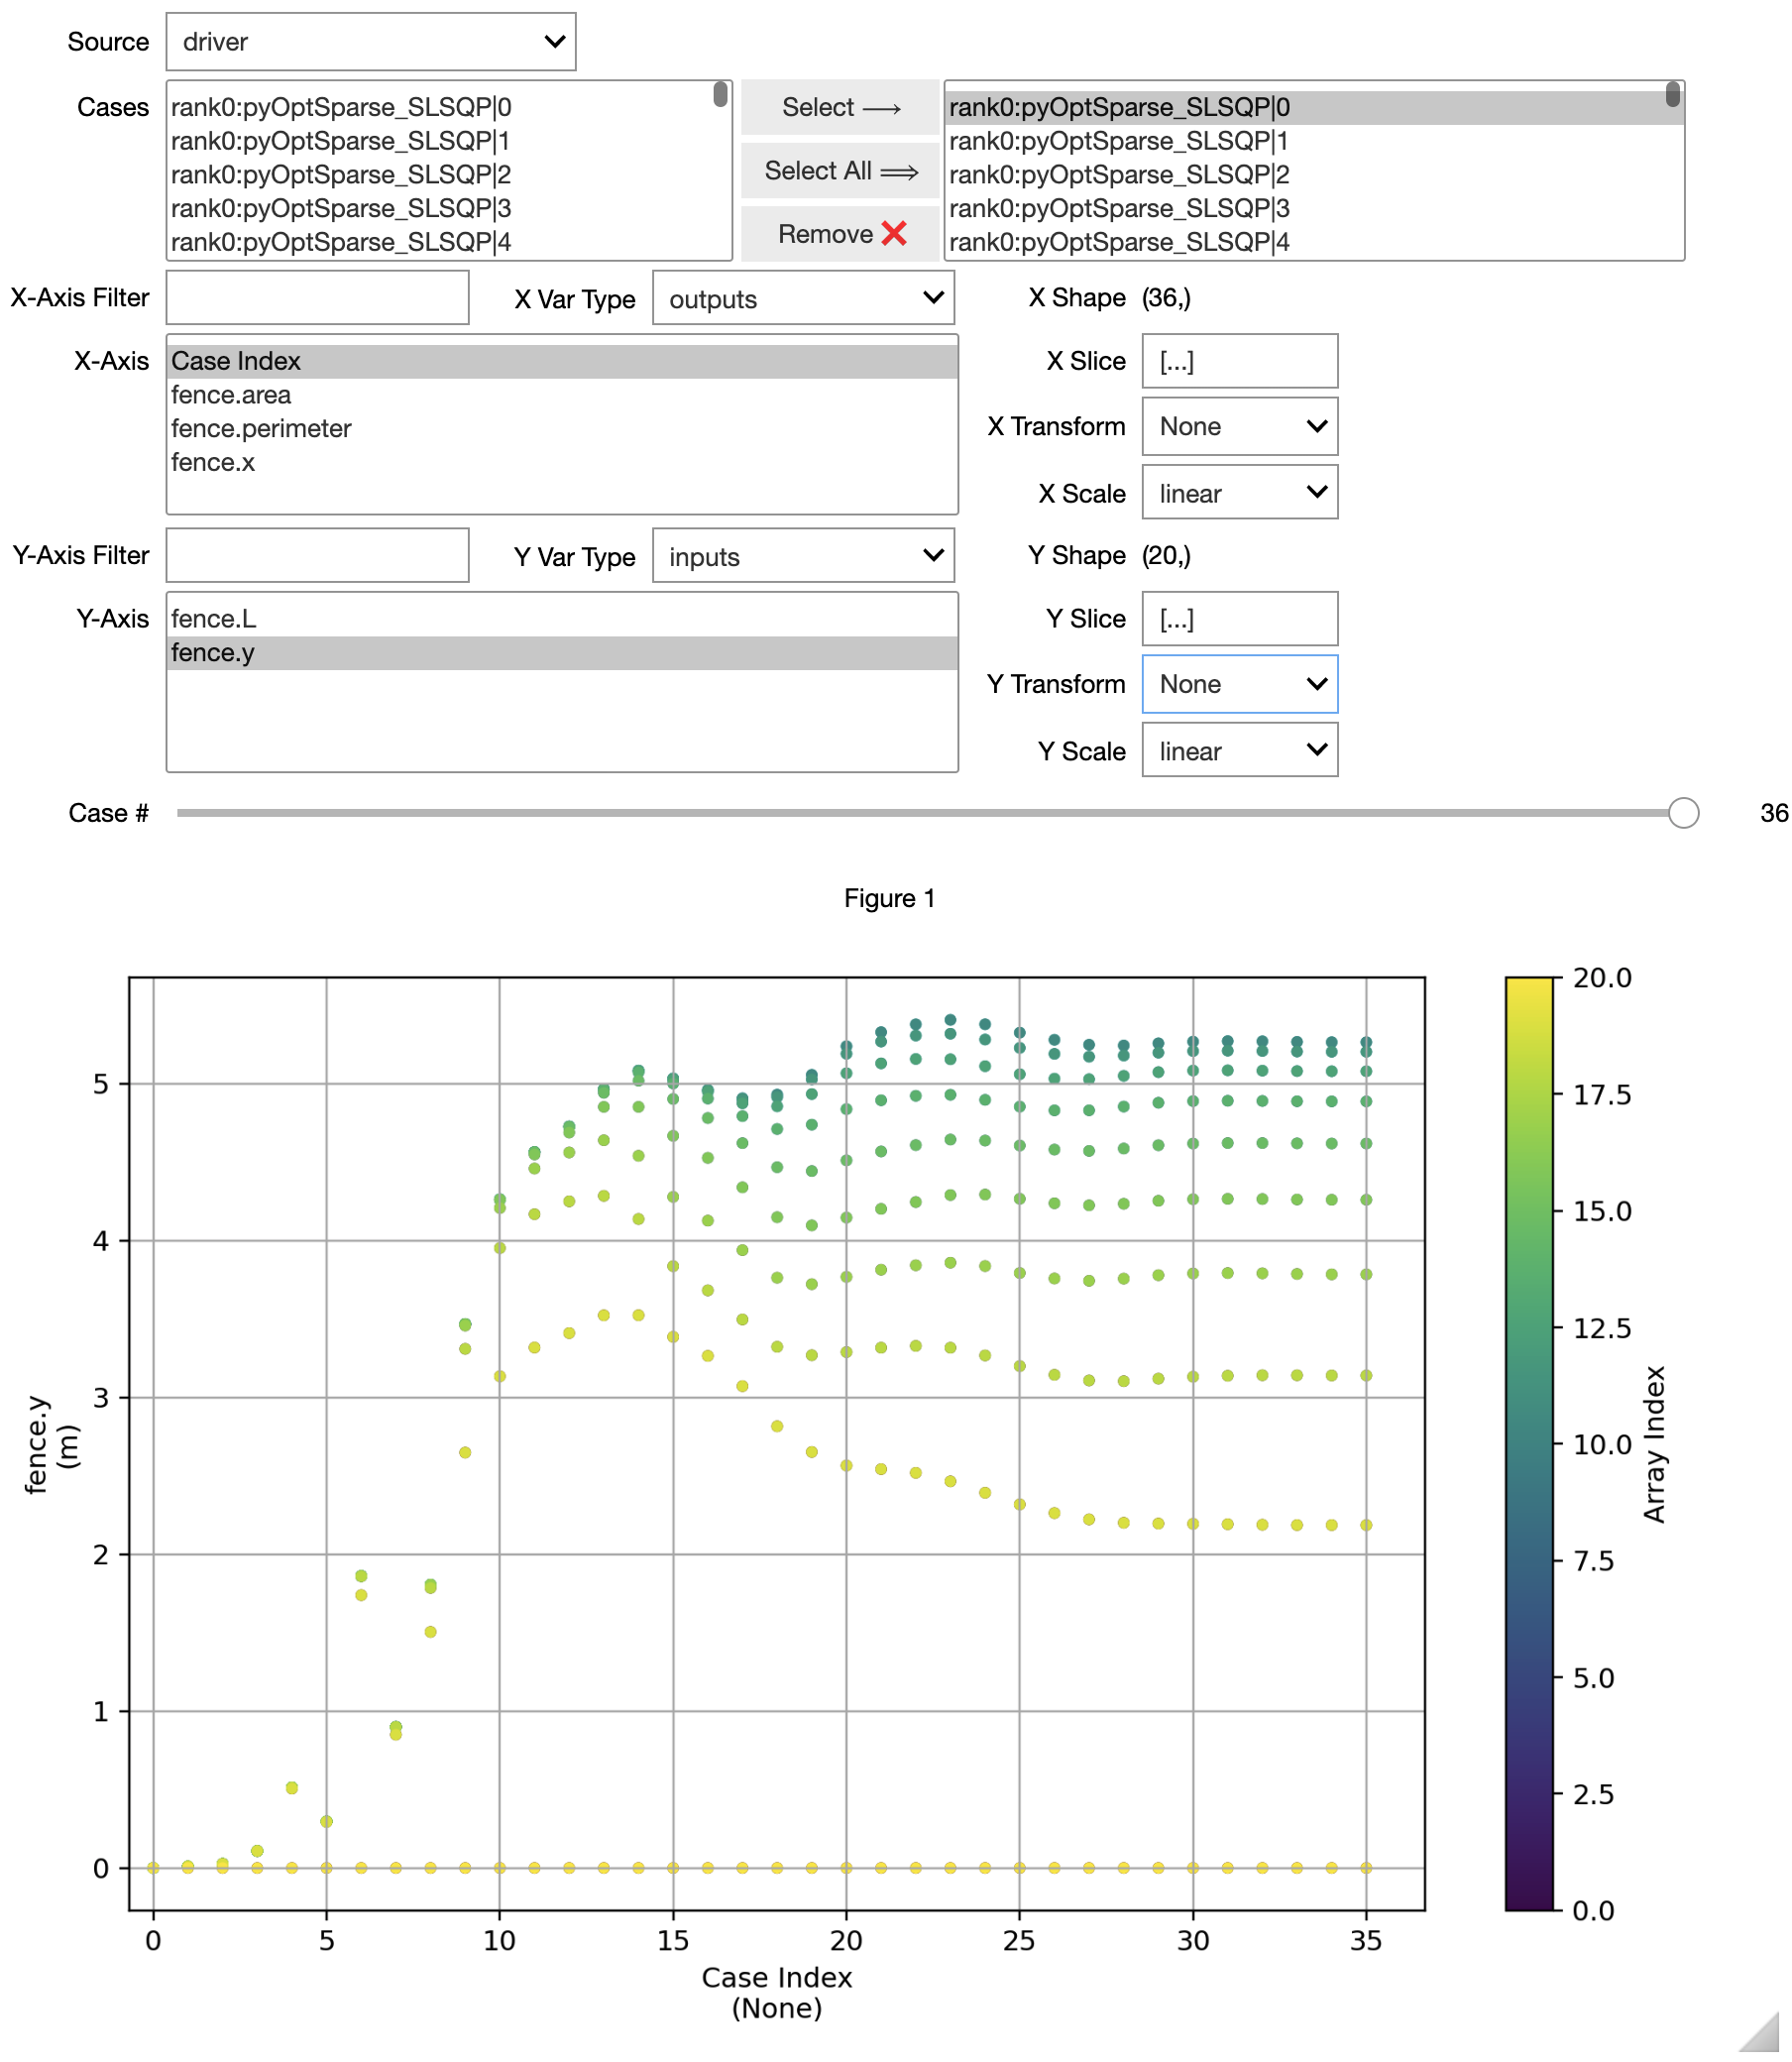Open the X Transform dropdown
The height and width of the screenshot is (2062, 1792).
point(1240,427)
